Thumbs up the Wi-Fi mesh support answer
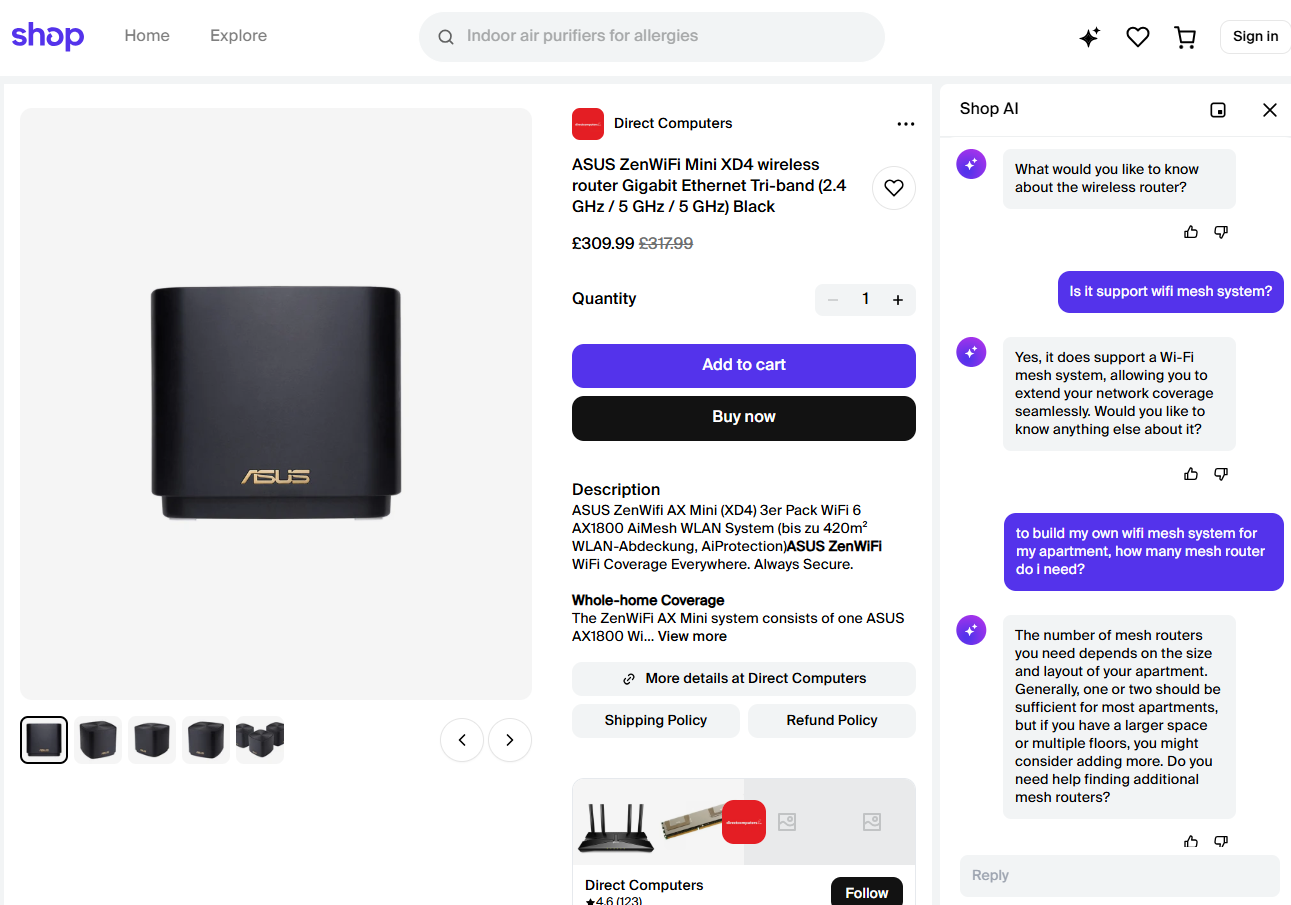The image size is (1291, 905). [1191, 474]
